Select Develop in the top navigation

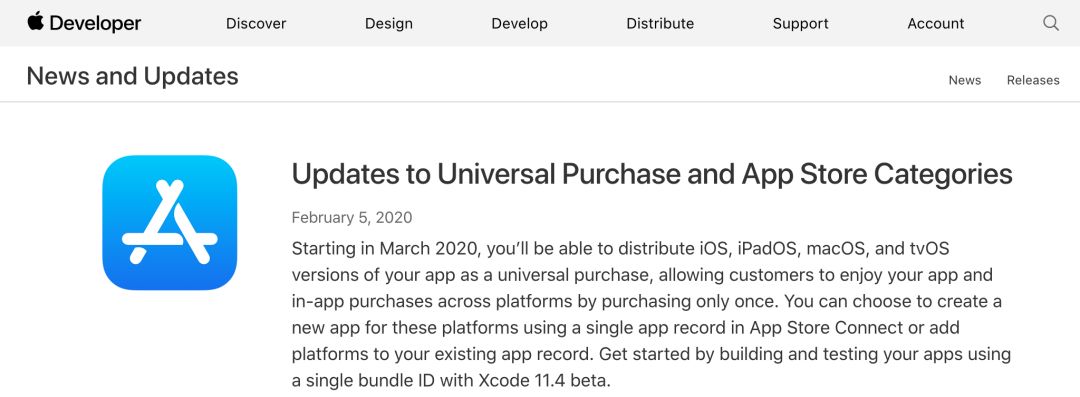point(519,23)
